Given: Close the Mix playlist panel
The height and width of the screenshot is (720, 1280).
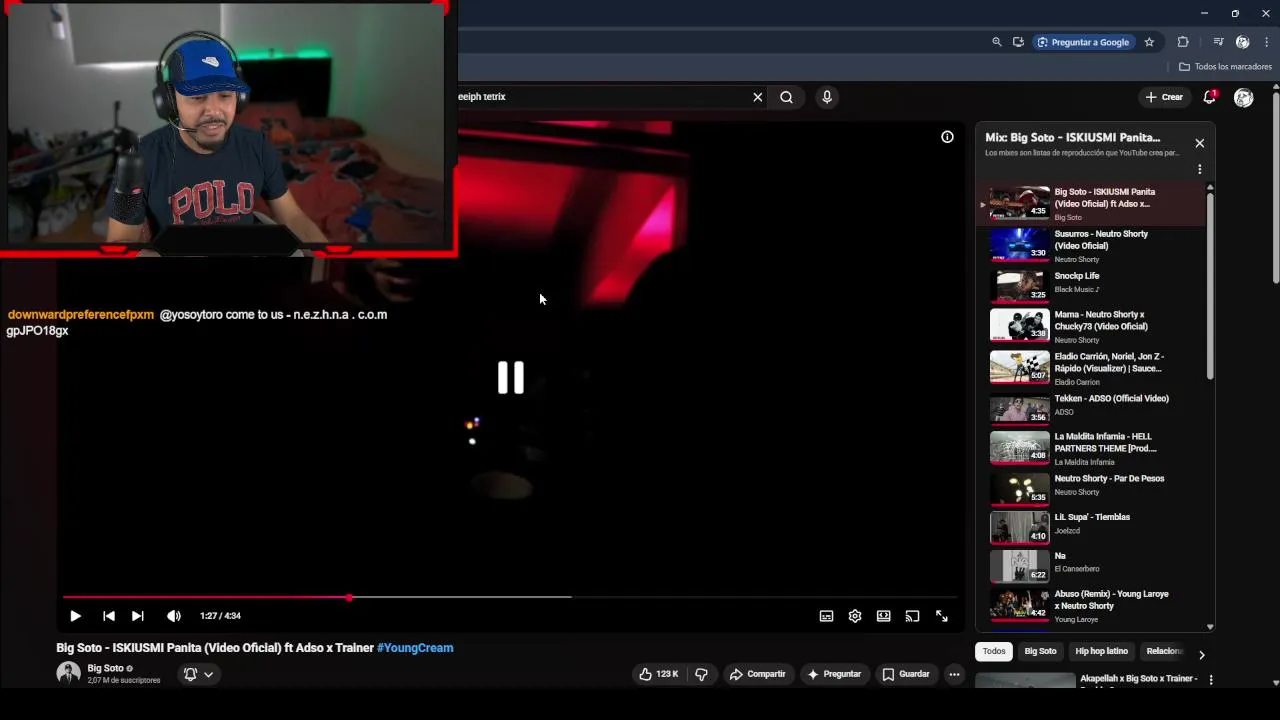Looking at the screenshot, I should [x=1200, y=143].
